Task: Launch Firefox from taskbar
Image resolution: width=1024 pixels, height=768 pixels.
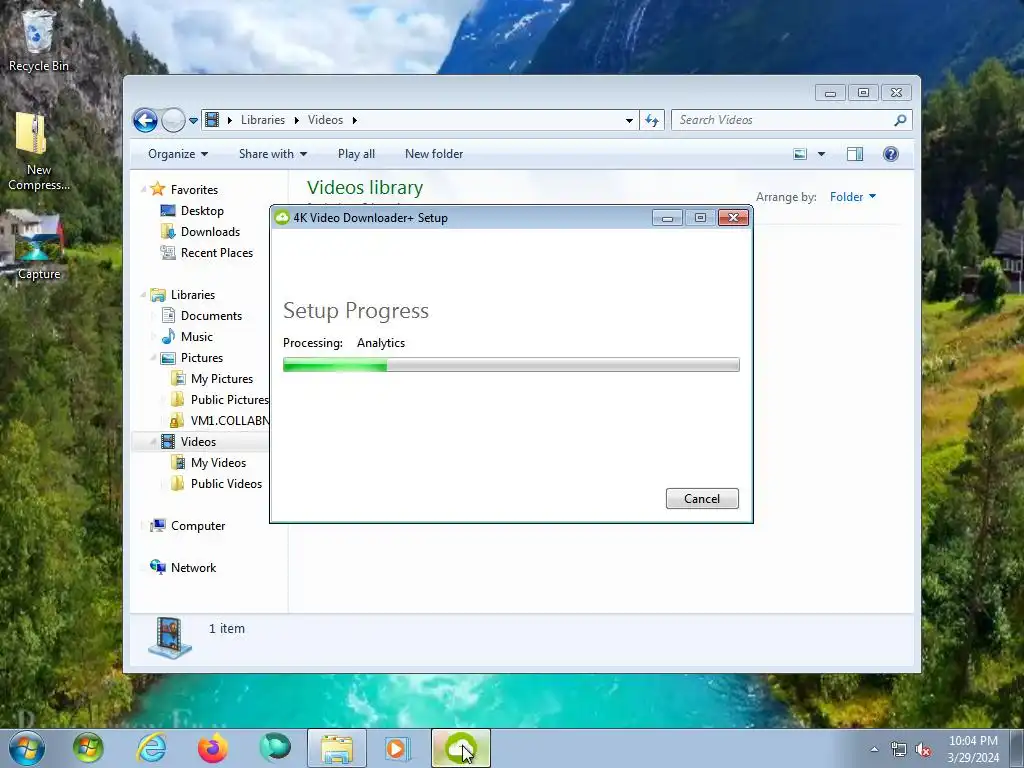Action: pyautogui.click(x=212, y=748)
